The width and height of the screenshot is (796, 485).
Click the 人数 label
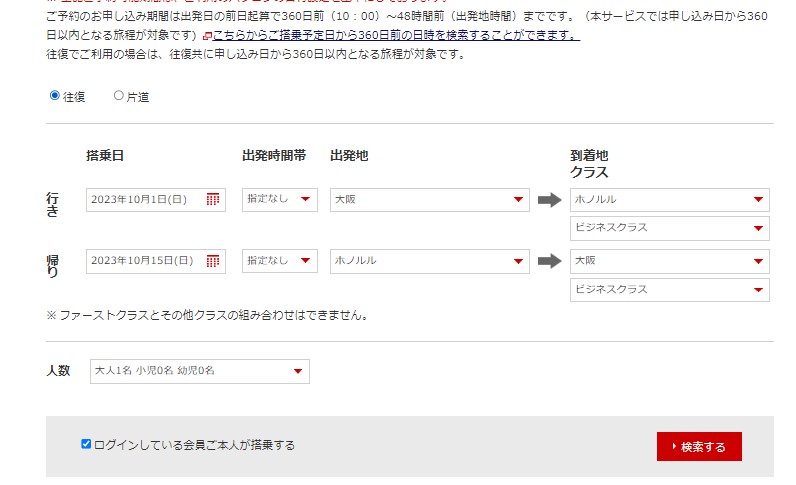(58, 371)
